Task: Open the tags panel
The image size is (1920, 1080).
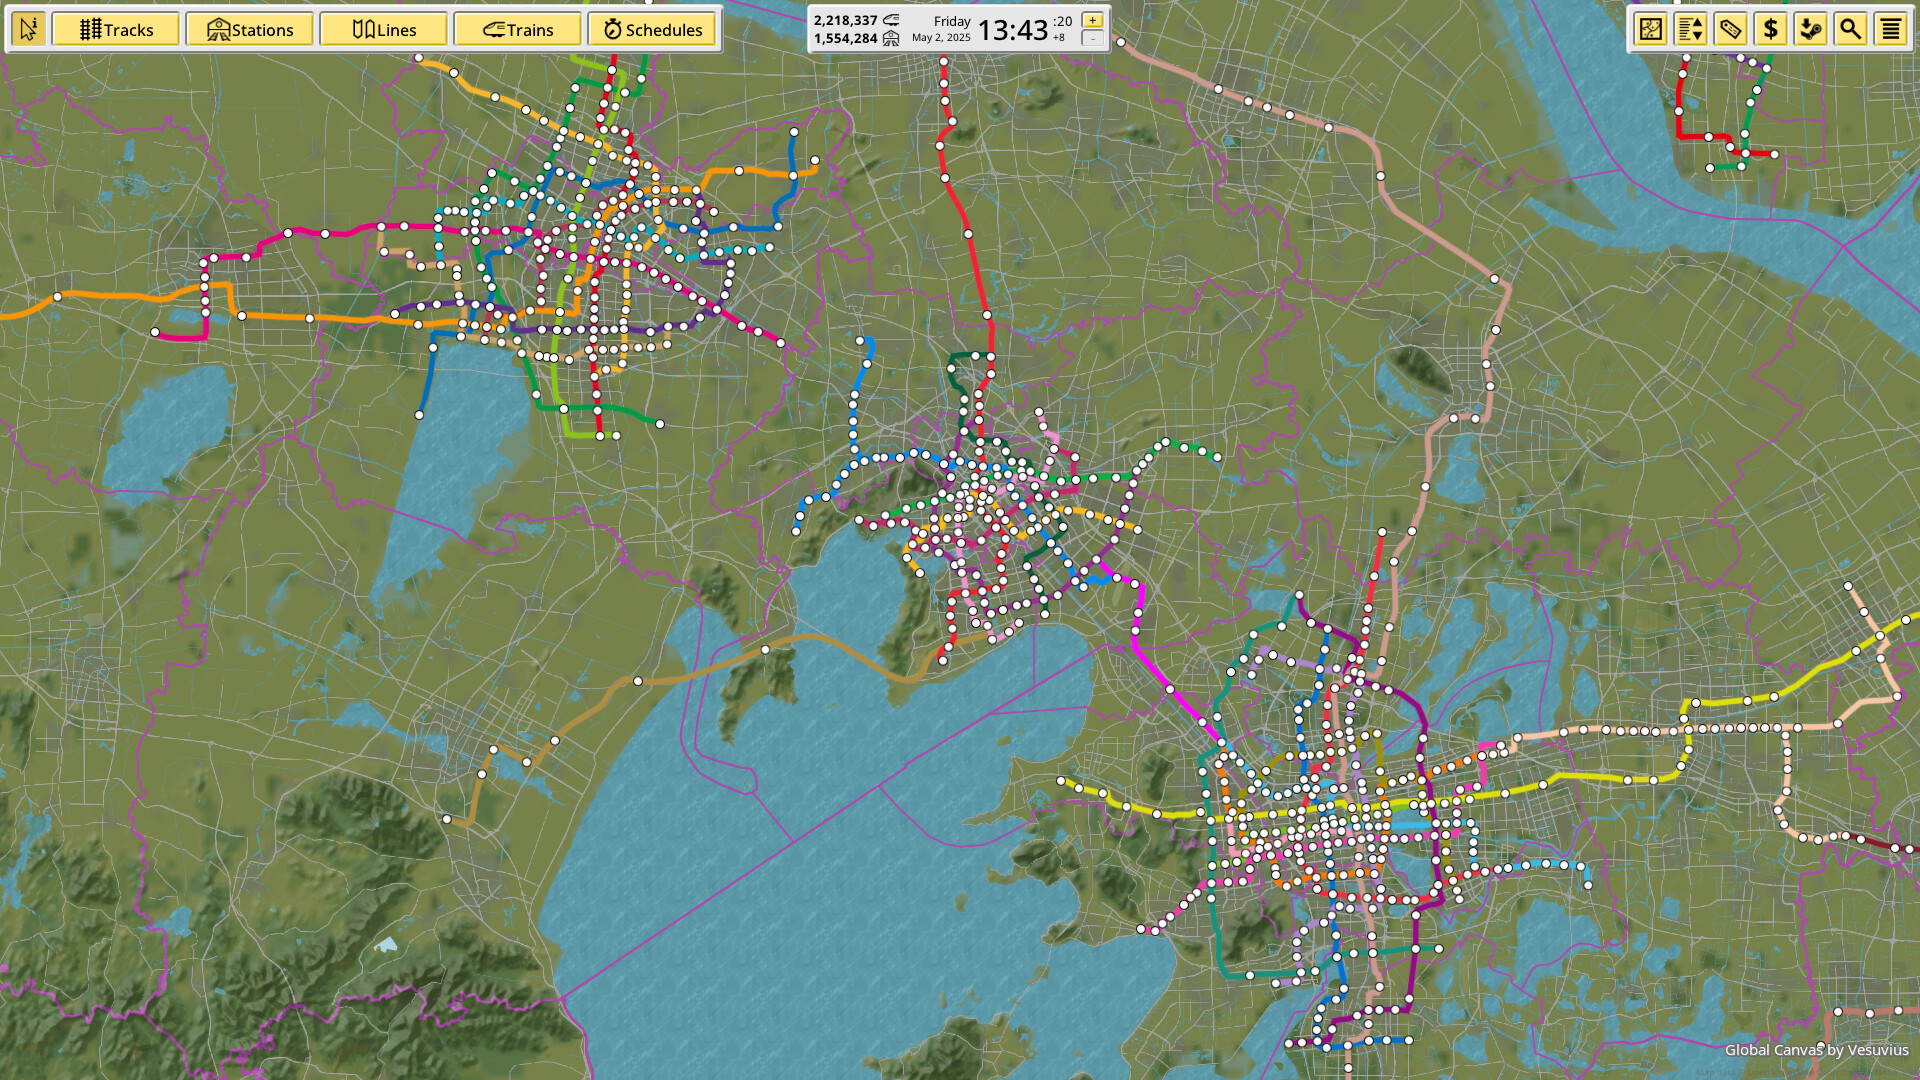Action: pos(1730,29)
